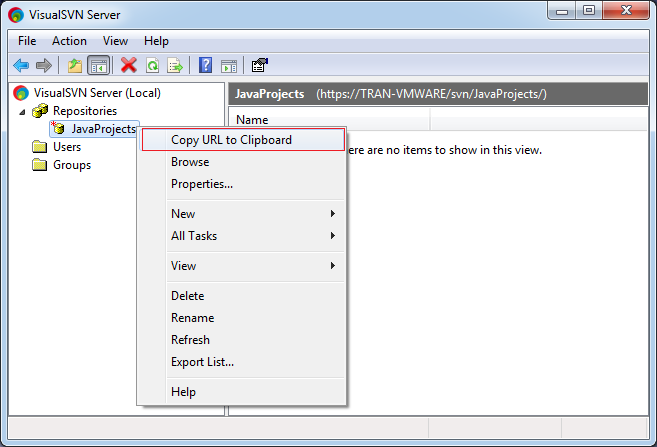Screen dimensions: 657x447
Task: Choose Help from the context menu
Action: coord(243,392)
